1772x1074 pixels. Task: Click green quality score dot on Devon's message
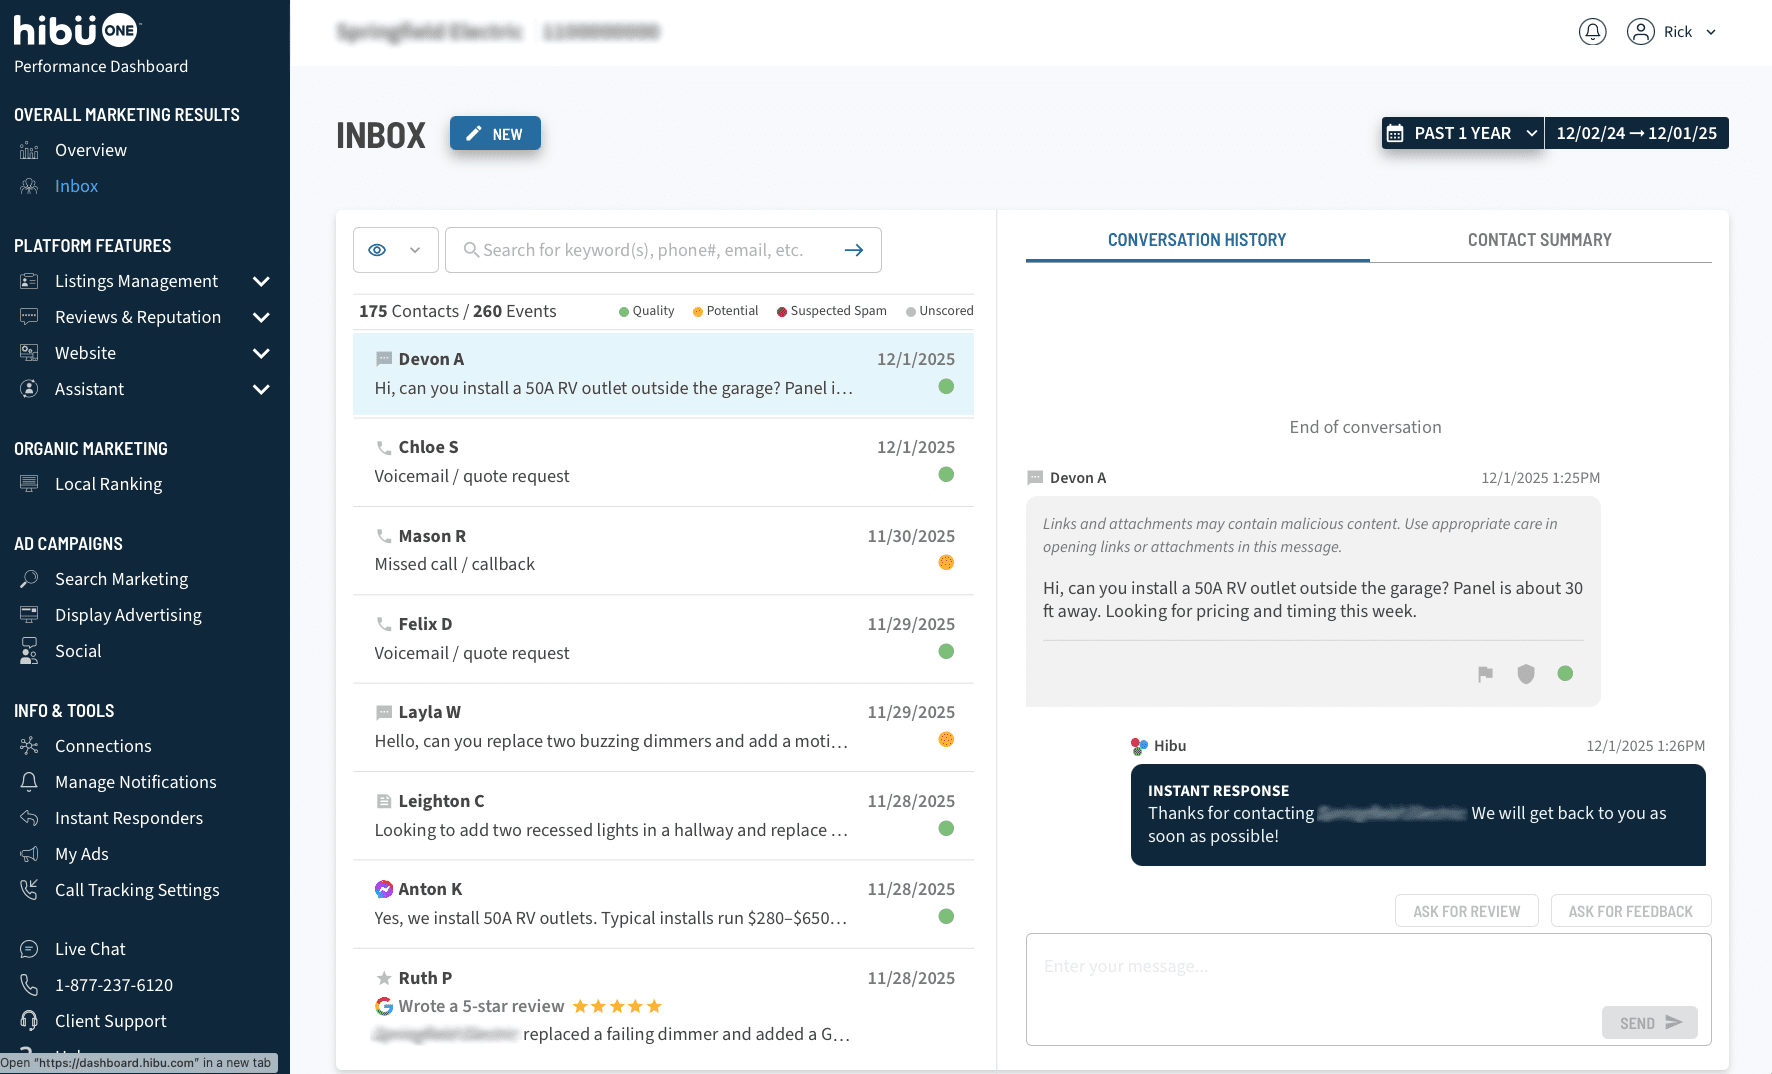point(1565,674)
